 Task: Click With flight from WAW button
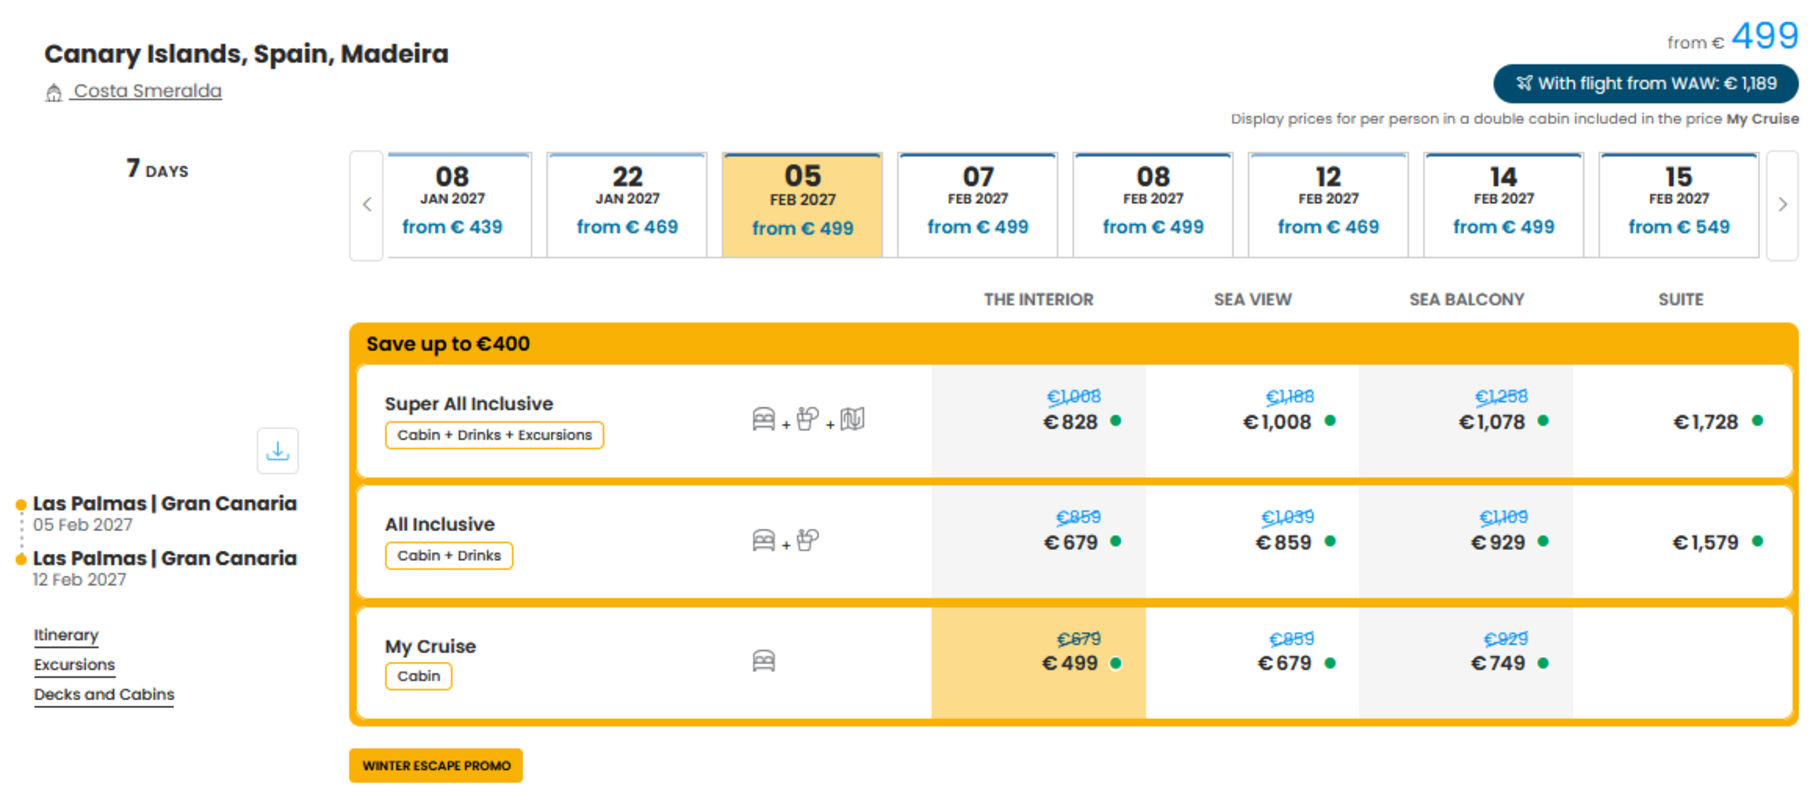point(1646,84)
